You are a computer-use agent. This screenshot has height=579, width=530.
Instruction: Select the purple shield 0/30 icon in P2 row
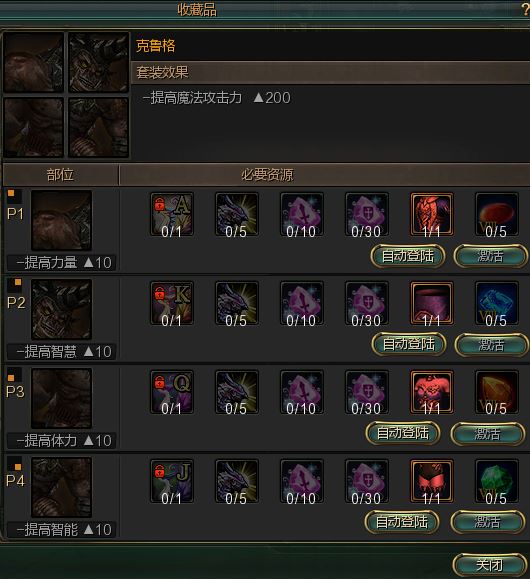[367, 303]
